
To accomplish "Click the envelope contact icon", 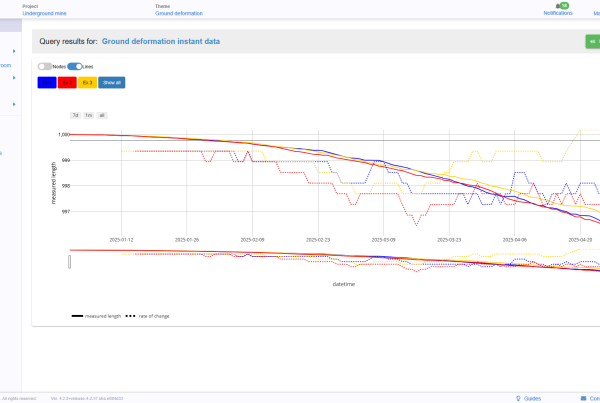I will pyautogui.click(x=583, y=397).
